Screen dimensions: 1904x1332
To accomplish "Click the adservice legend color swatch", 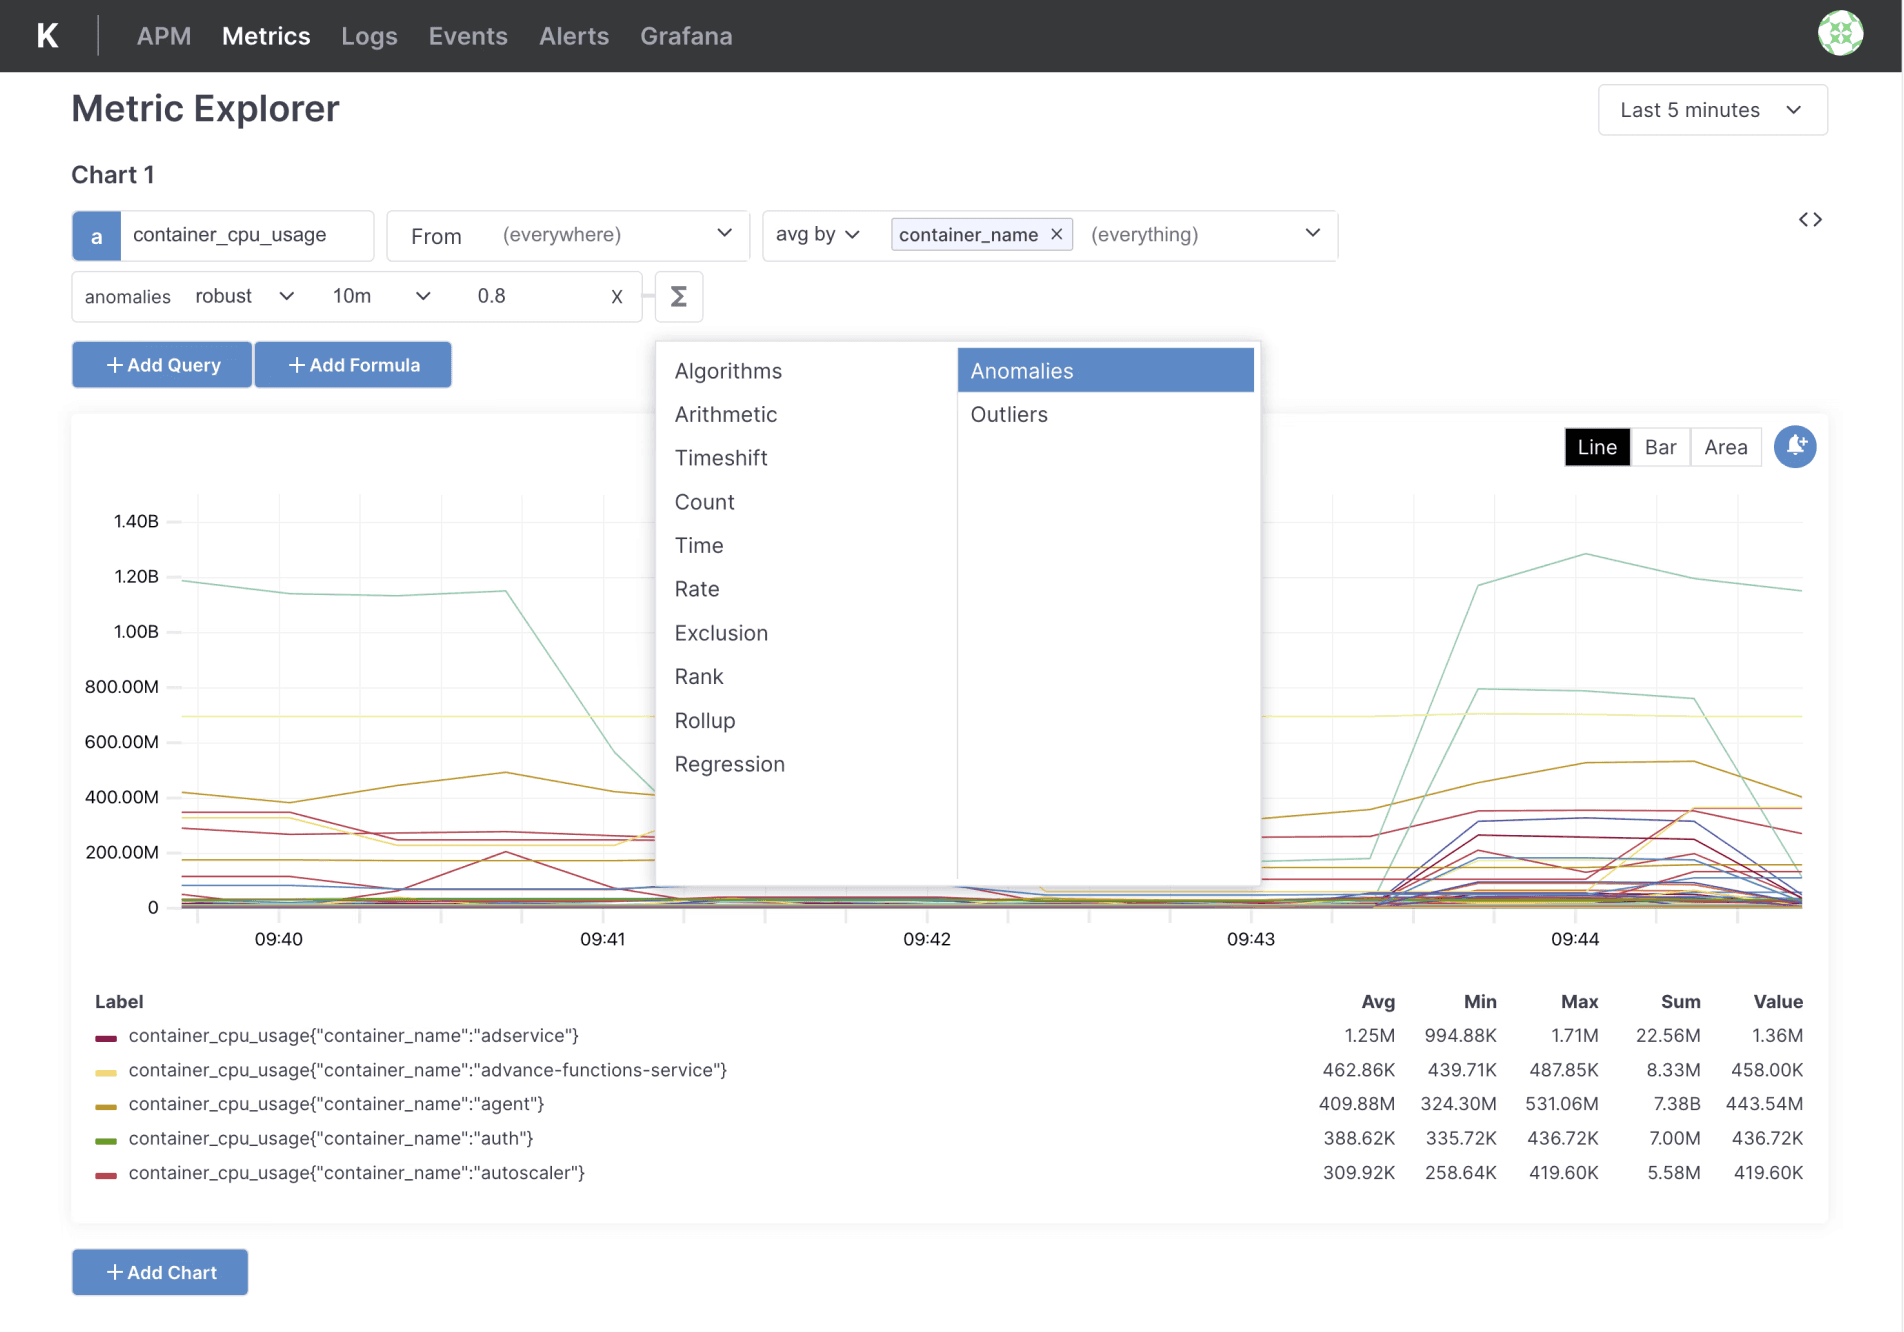I will click(x=106, y=1038).
